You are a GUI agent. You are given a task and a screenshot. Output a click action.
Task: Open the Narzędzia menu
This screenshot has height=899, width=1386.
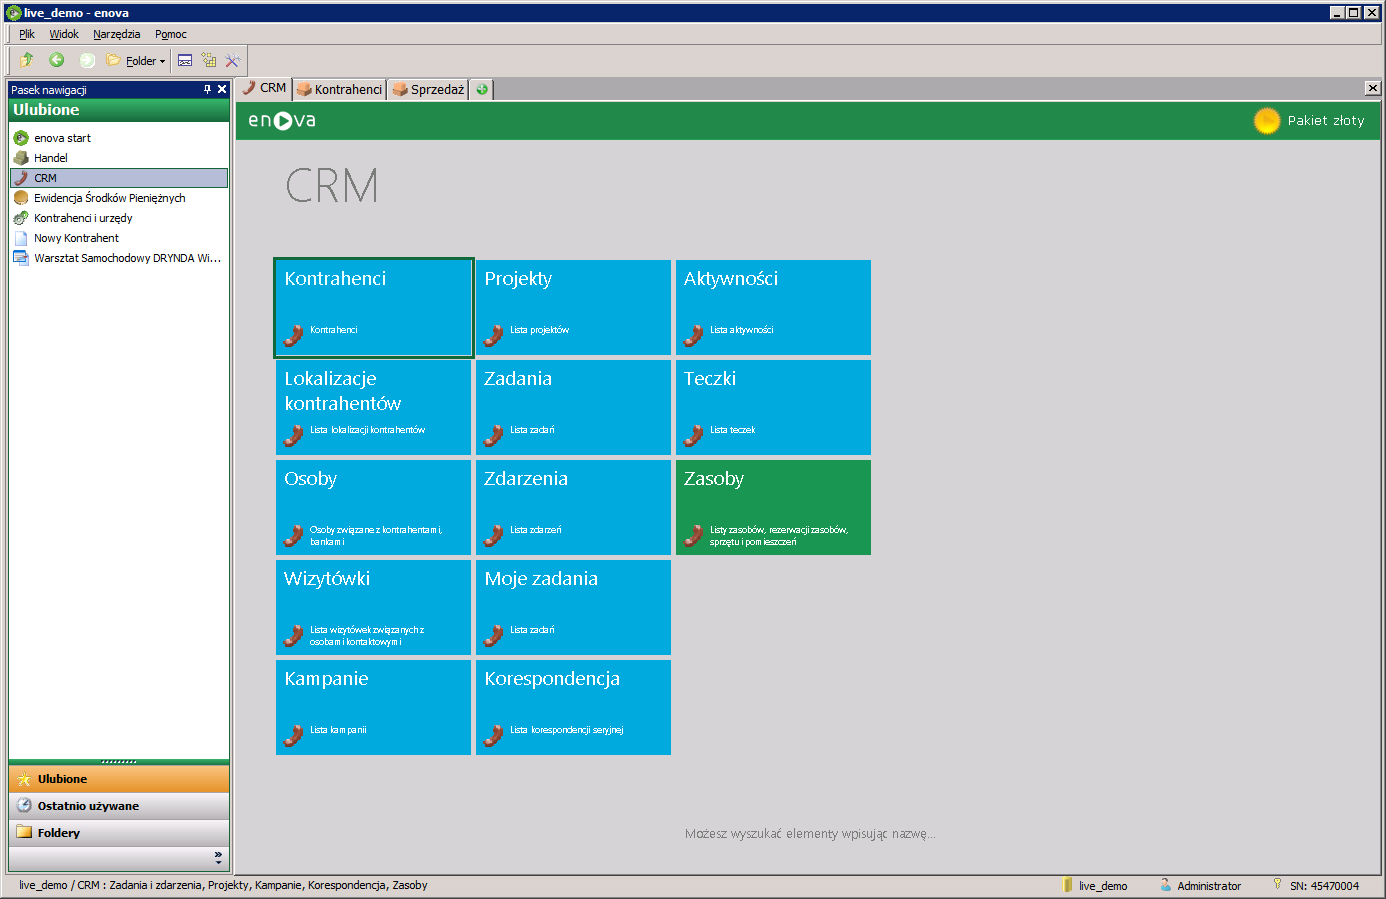click(117, 34)
